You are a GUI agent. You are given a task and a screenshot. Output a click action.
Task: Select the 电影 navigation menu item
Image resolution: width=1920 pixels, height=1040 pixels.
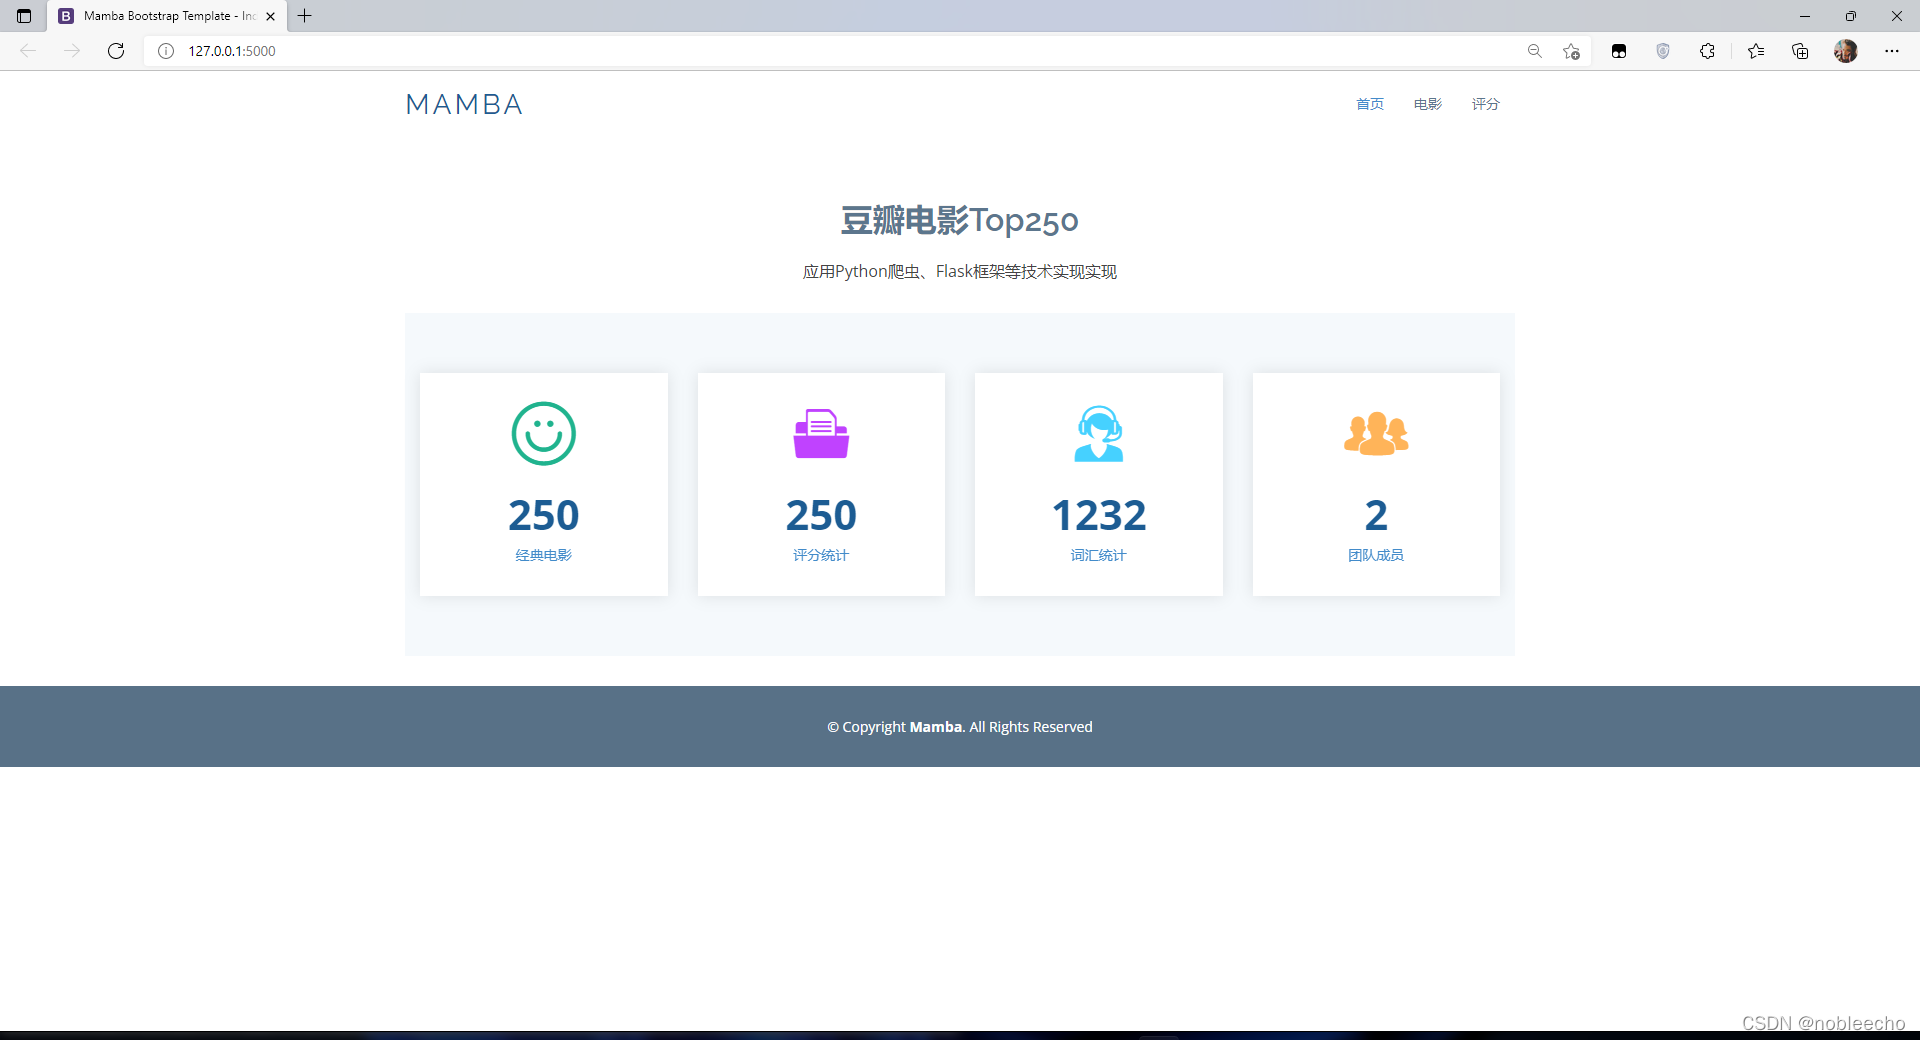click(x=1426, y=104)
